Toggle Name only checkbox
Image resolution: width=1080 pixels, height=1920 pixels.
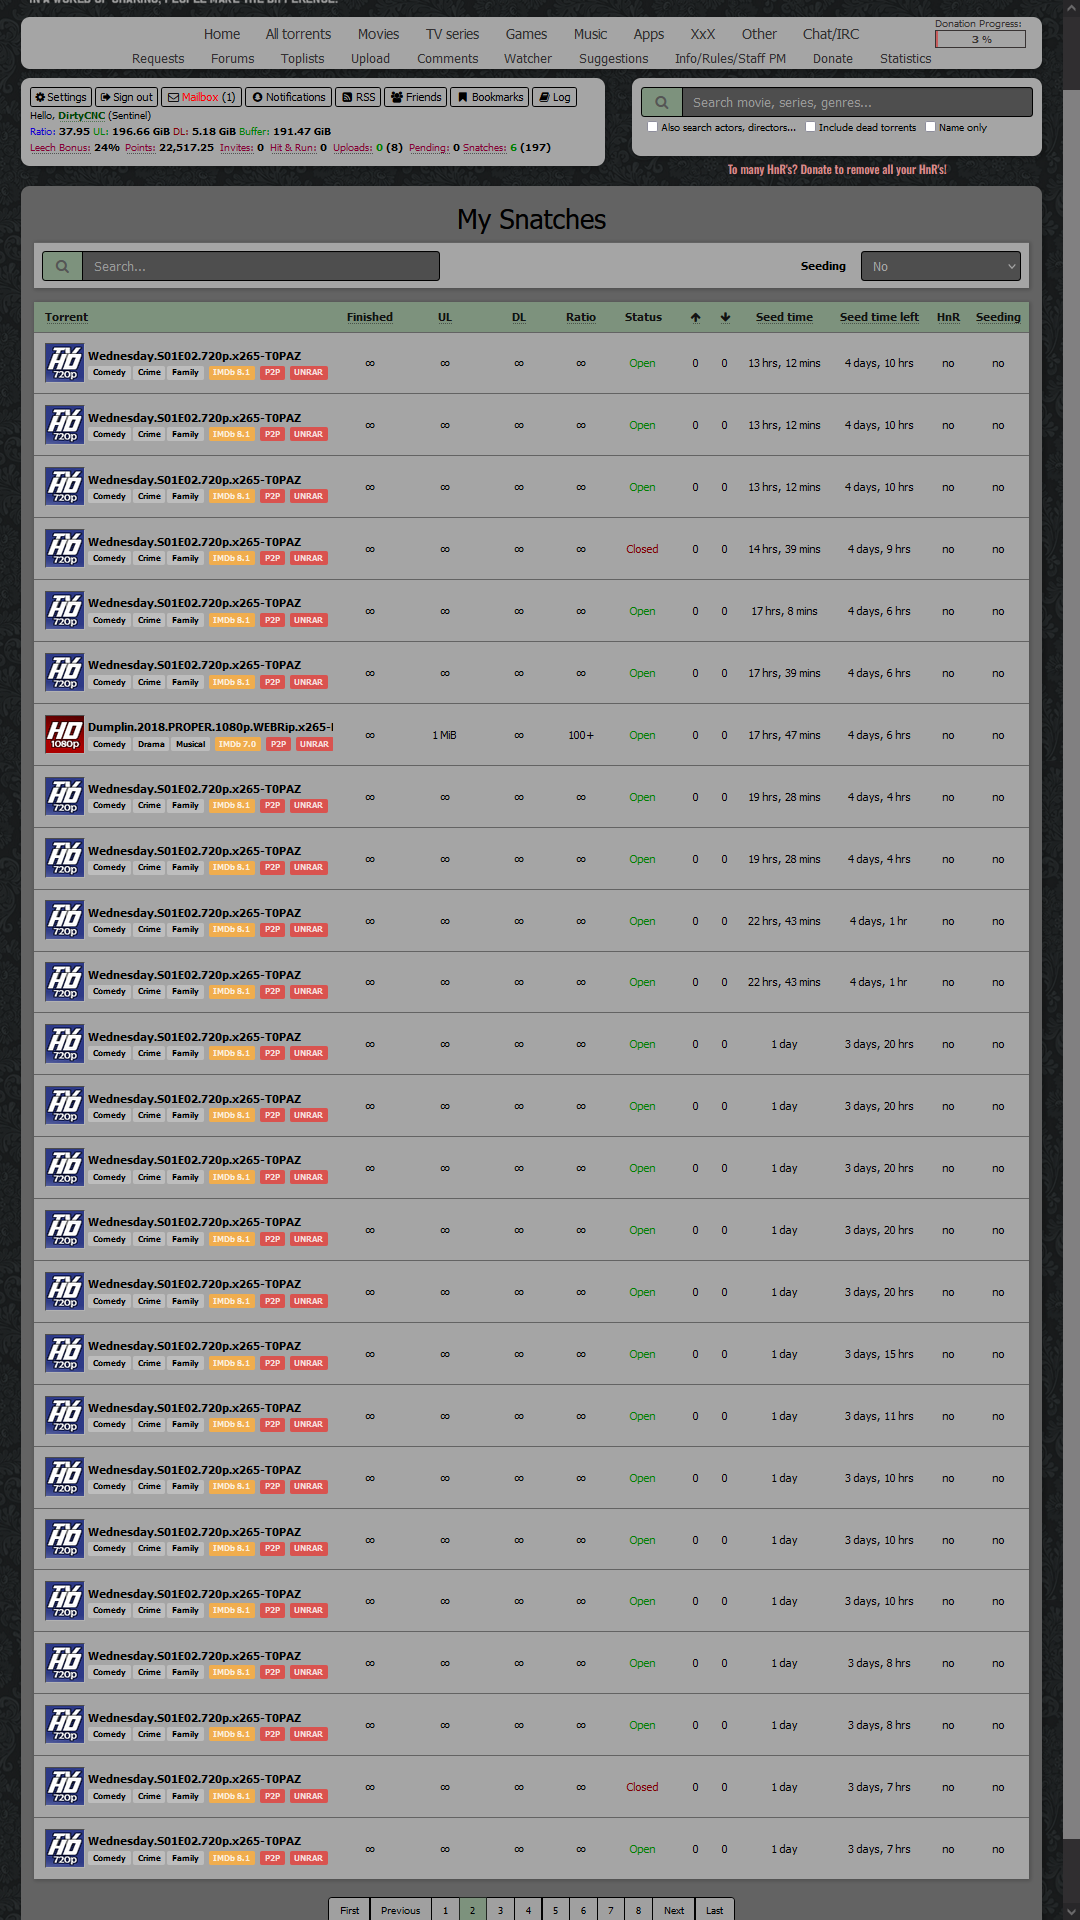pos(931,127)
